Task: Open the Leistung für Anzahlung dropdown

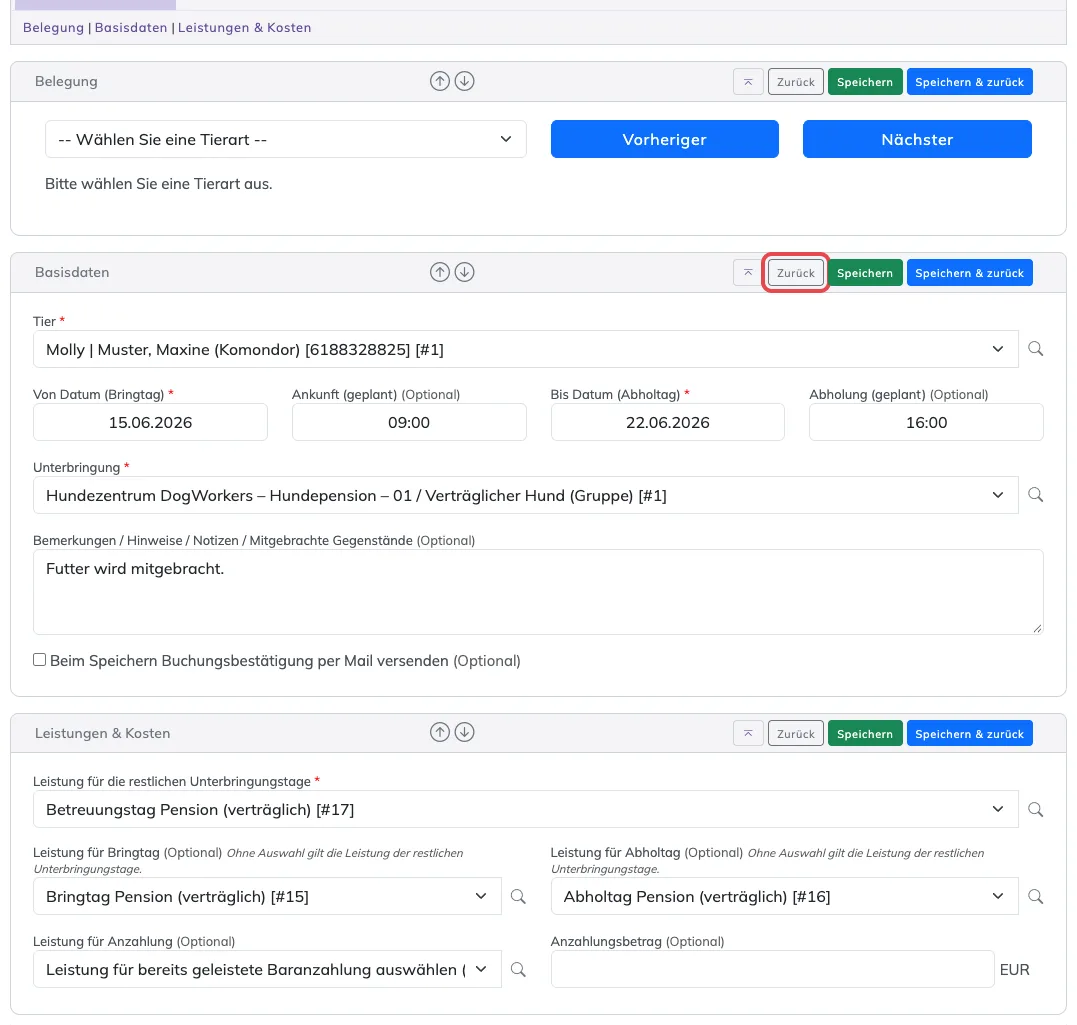Action: (267, 969)
